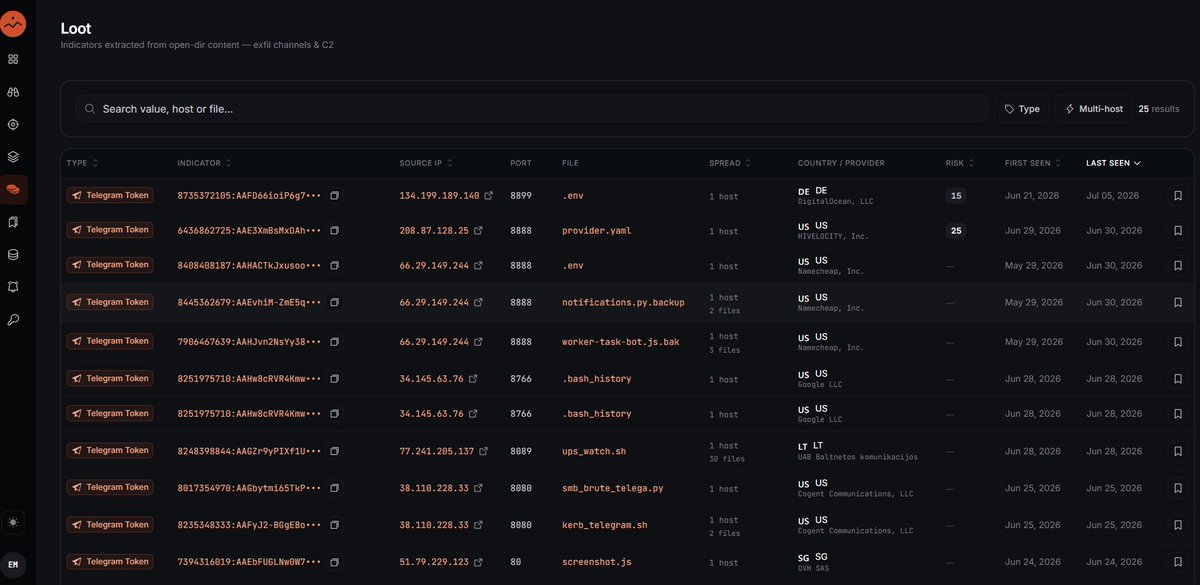Copy indicator 8017354970:AAGbytmi65TkP

tap(335, 488)
